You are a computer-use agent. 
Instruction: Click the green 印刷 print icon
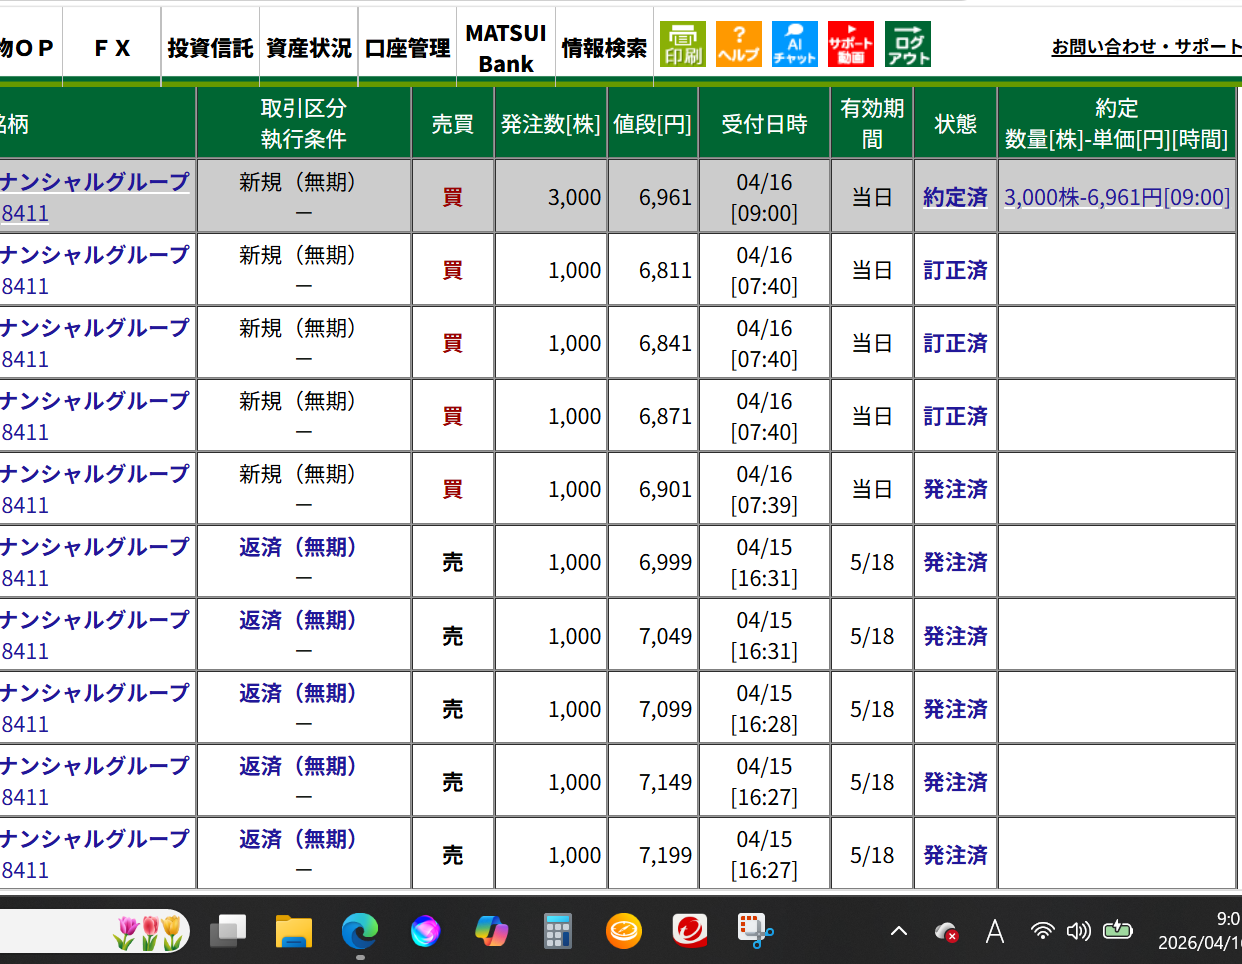coord(682,45)
